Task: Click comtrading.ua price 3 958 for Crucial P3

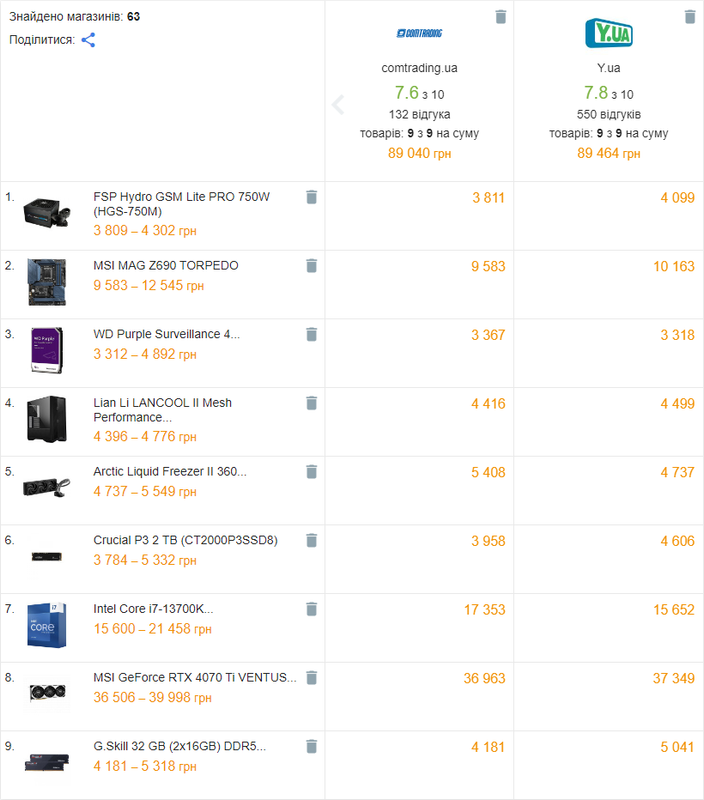Action: tap(488, 541)
